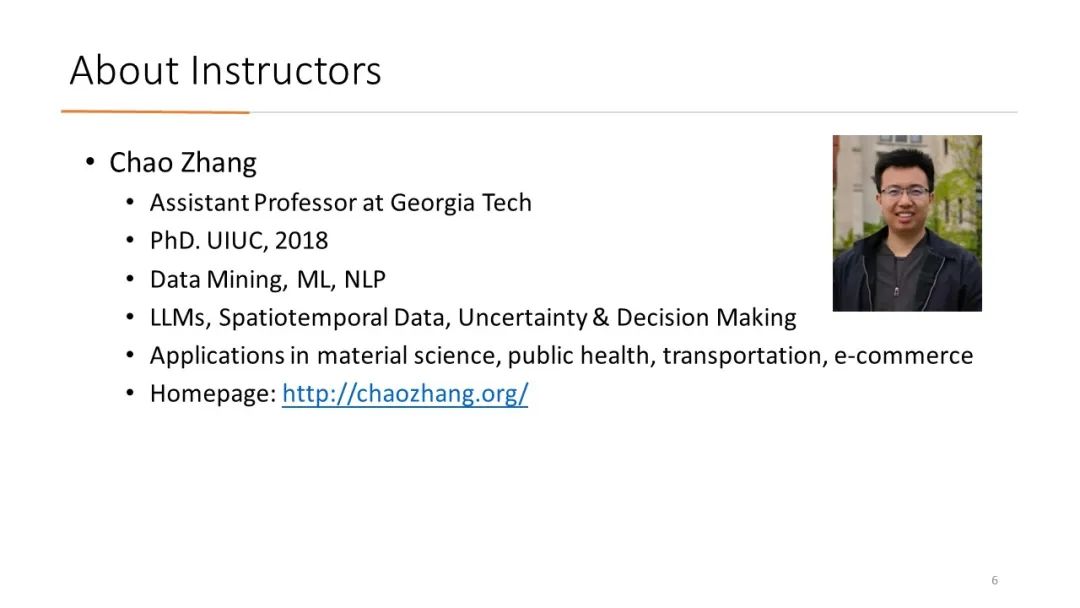Image resolution: width=1080 pixels, height=608 pixels.
Task: Open the chaozhang.org homepage link
Action: pyautogui.click(x=405, y=393)
